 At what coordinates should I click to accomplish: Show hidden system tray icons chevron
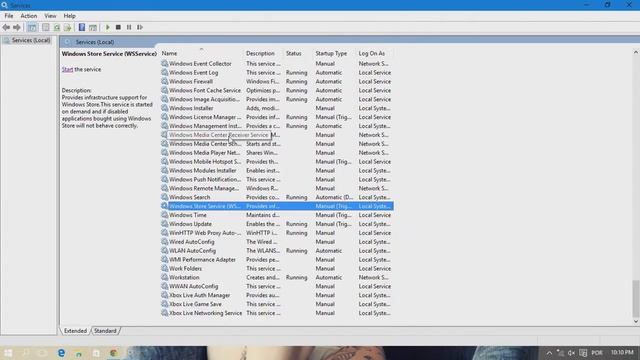pos(549,353)
